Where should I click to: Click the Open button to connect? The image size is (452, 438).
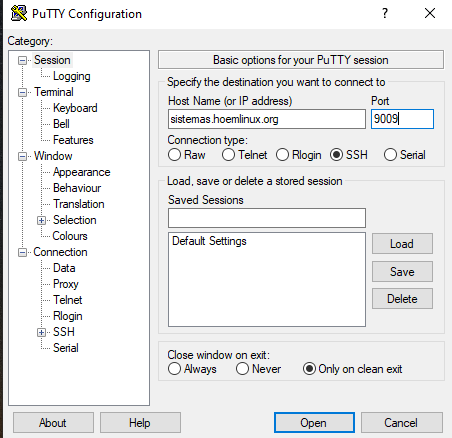314,423
